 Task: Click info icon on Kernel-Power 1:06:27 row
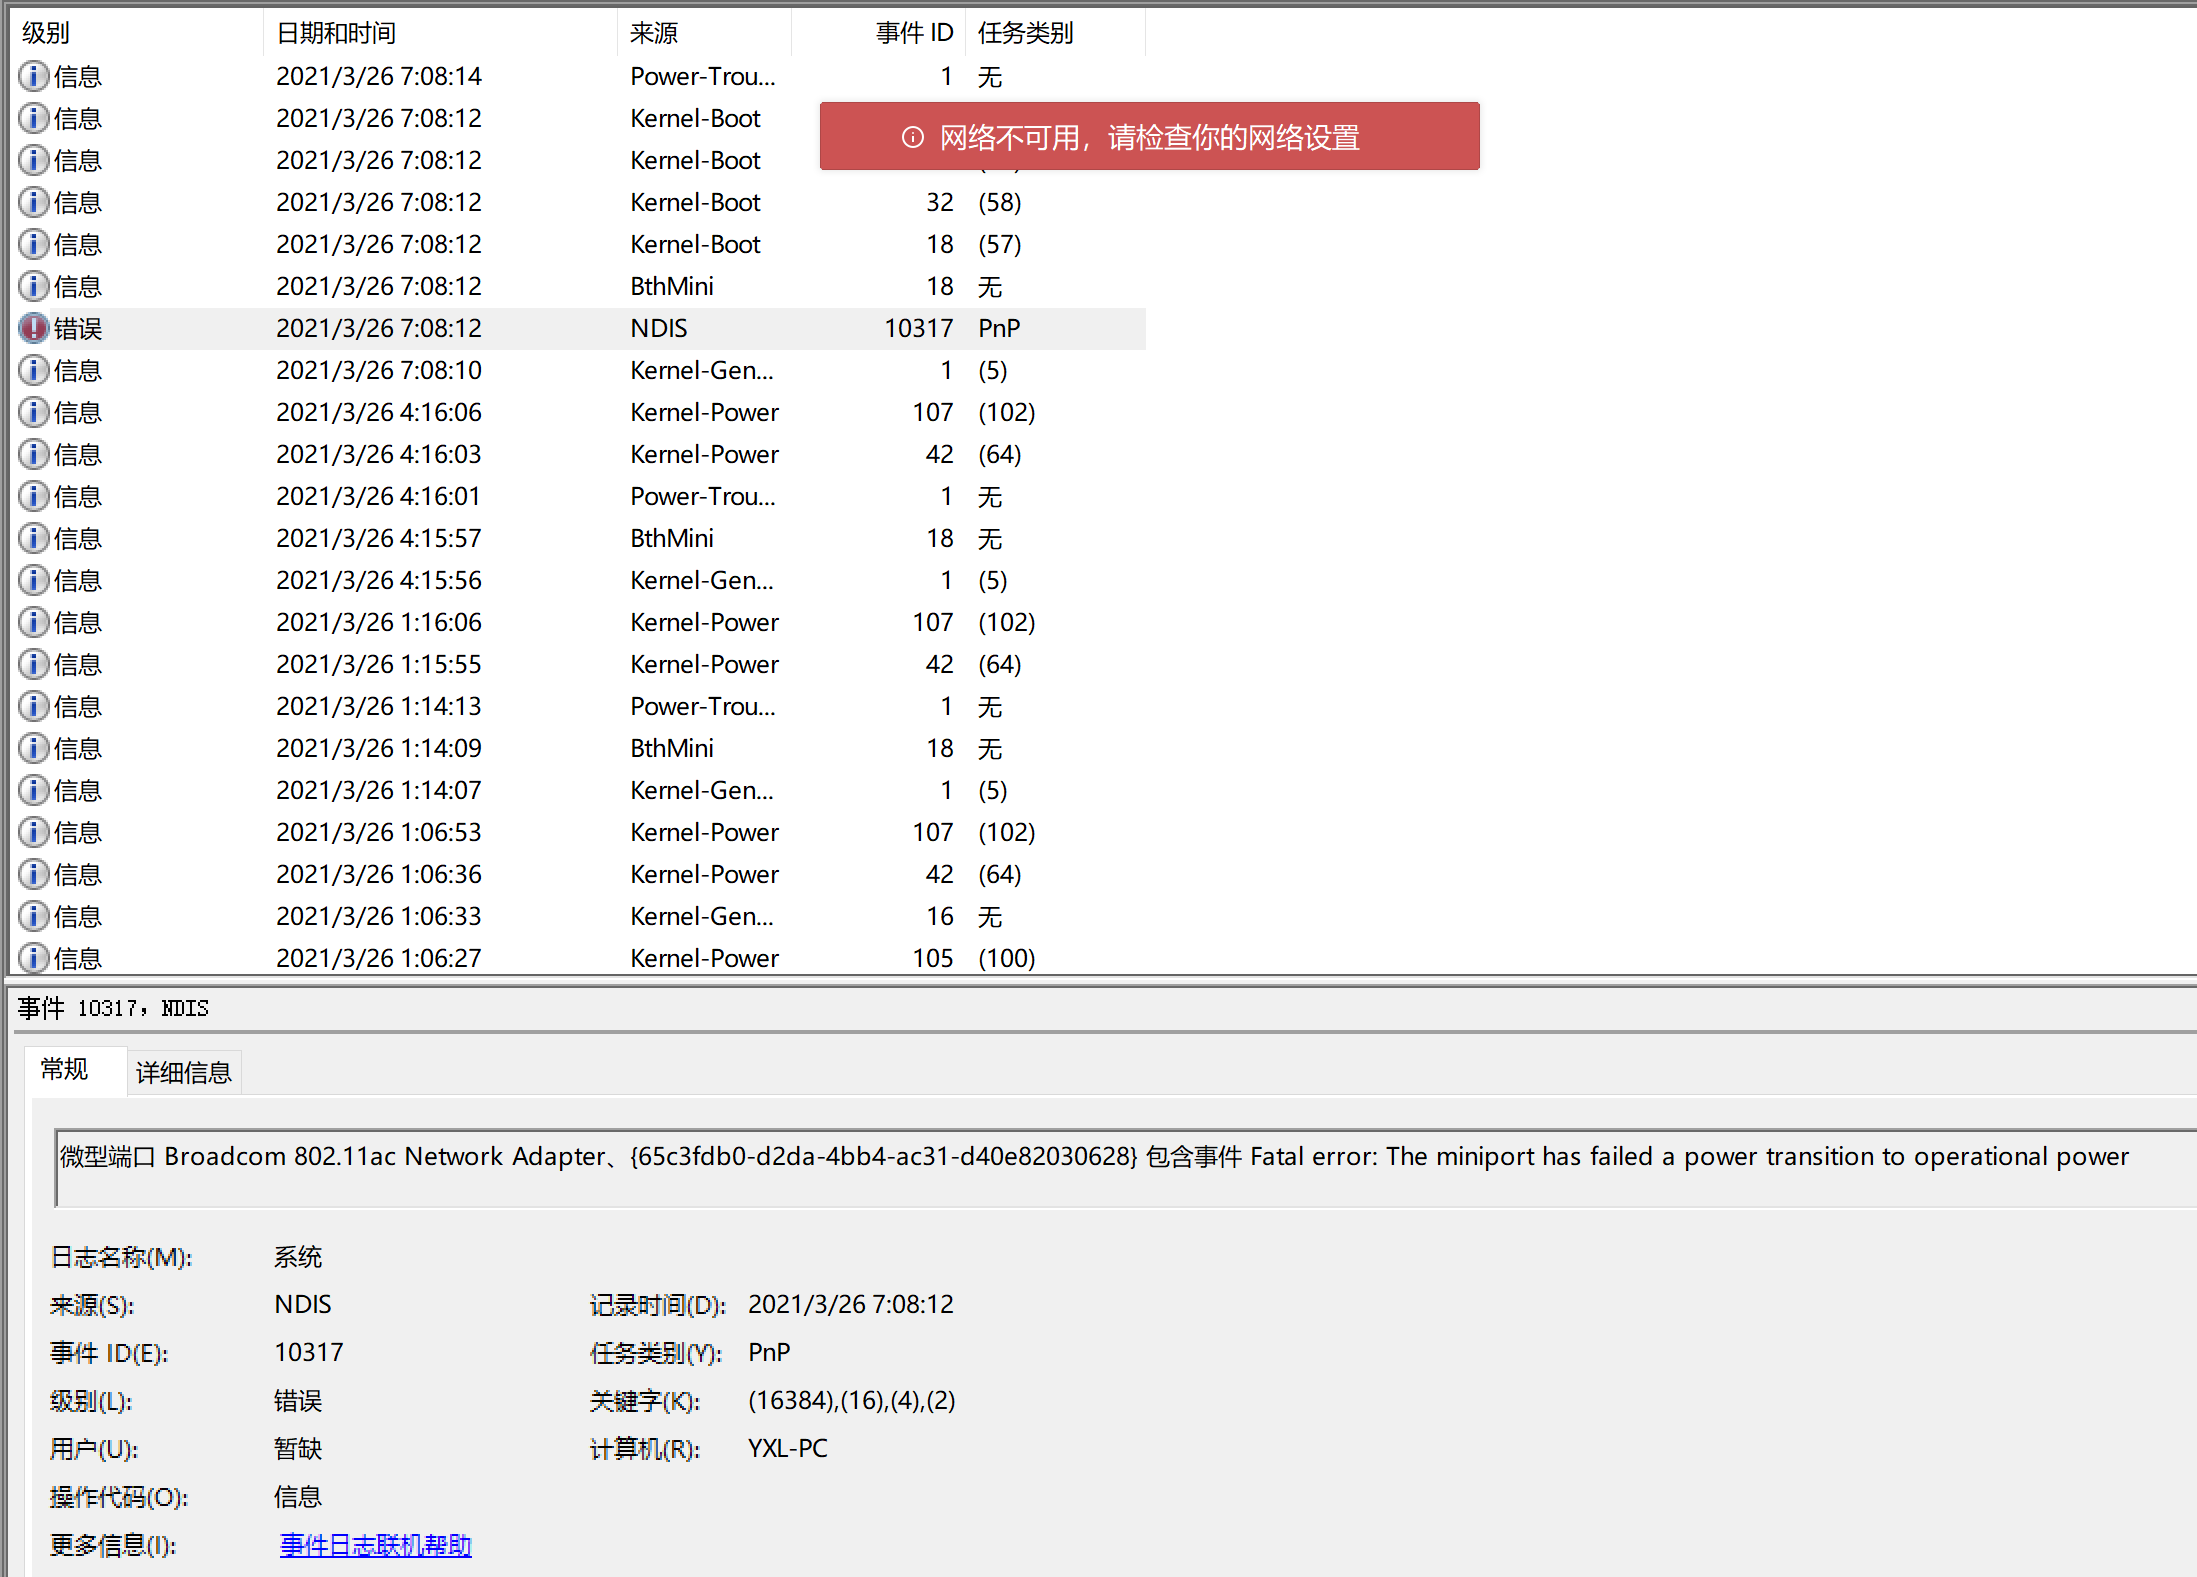(x=34, y=958)
